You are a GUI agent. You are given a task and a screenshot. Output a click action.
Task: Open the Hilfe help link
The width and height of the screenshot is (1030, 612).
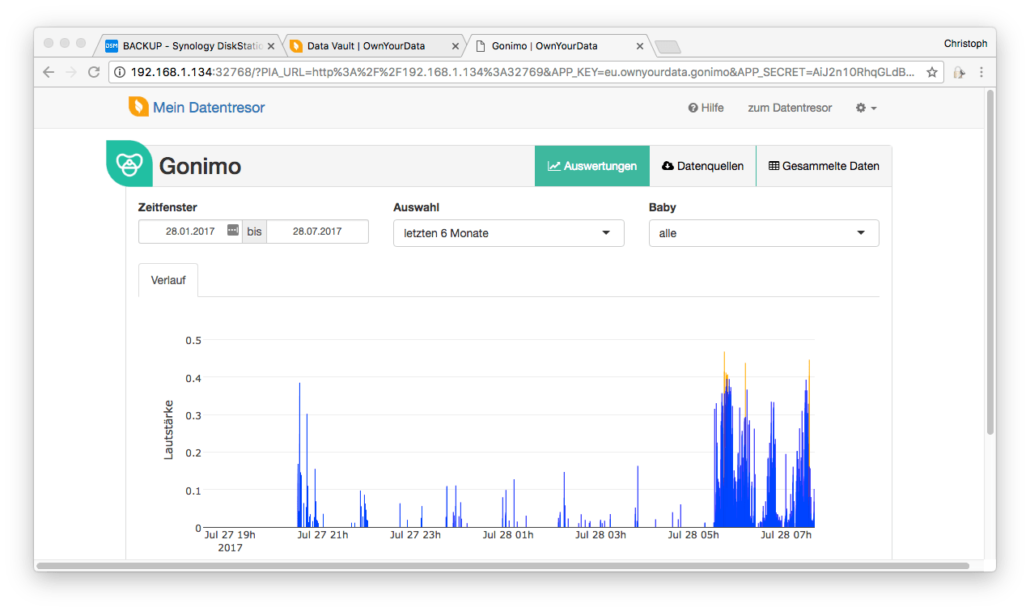[x=705, y=108]
